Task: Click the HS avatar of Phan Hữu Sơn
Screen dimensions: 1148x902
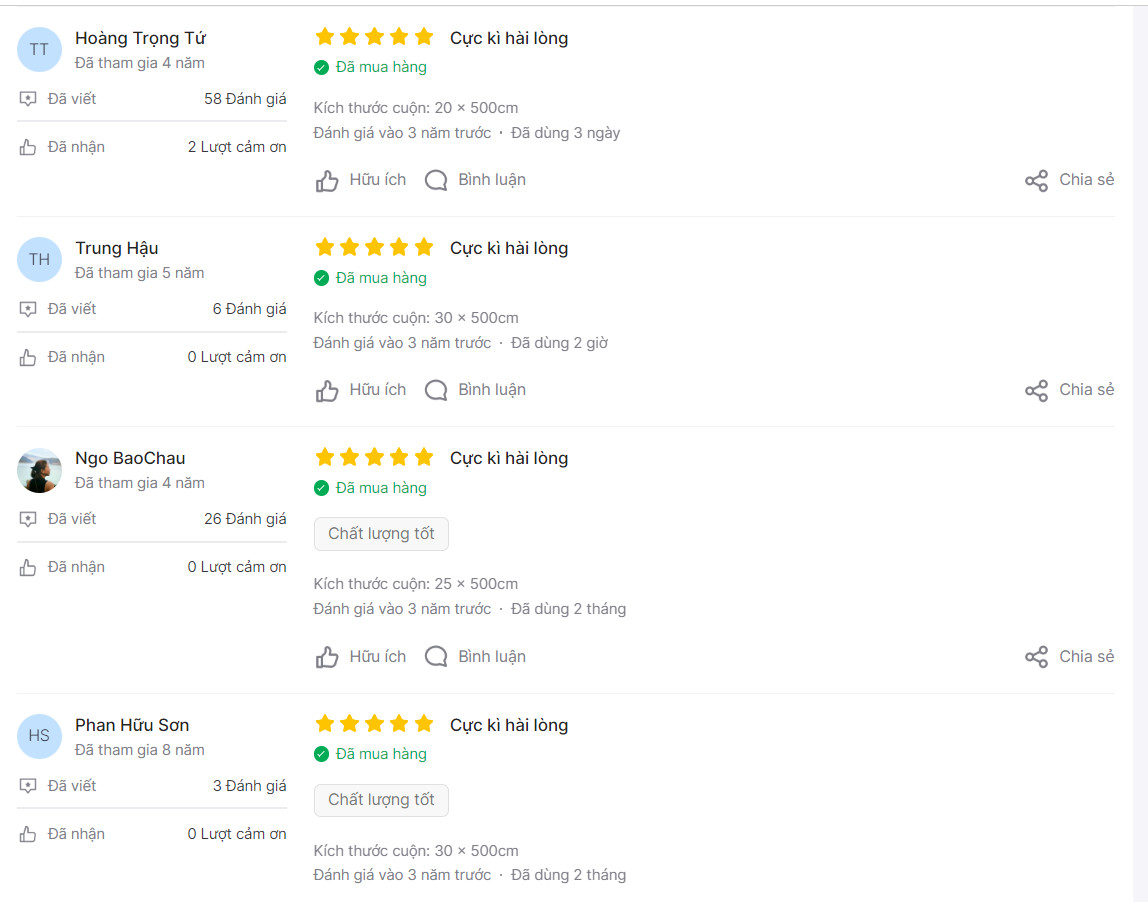Action: (x=39, y=736)
